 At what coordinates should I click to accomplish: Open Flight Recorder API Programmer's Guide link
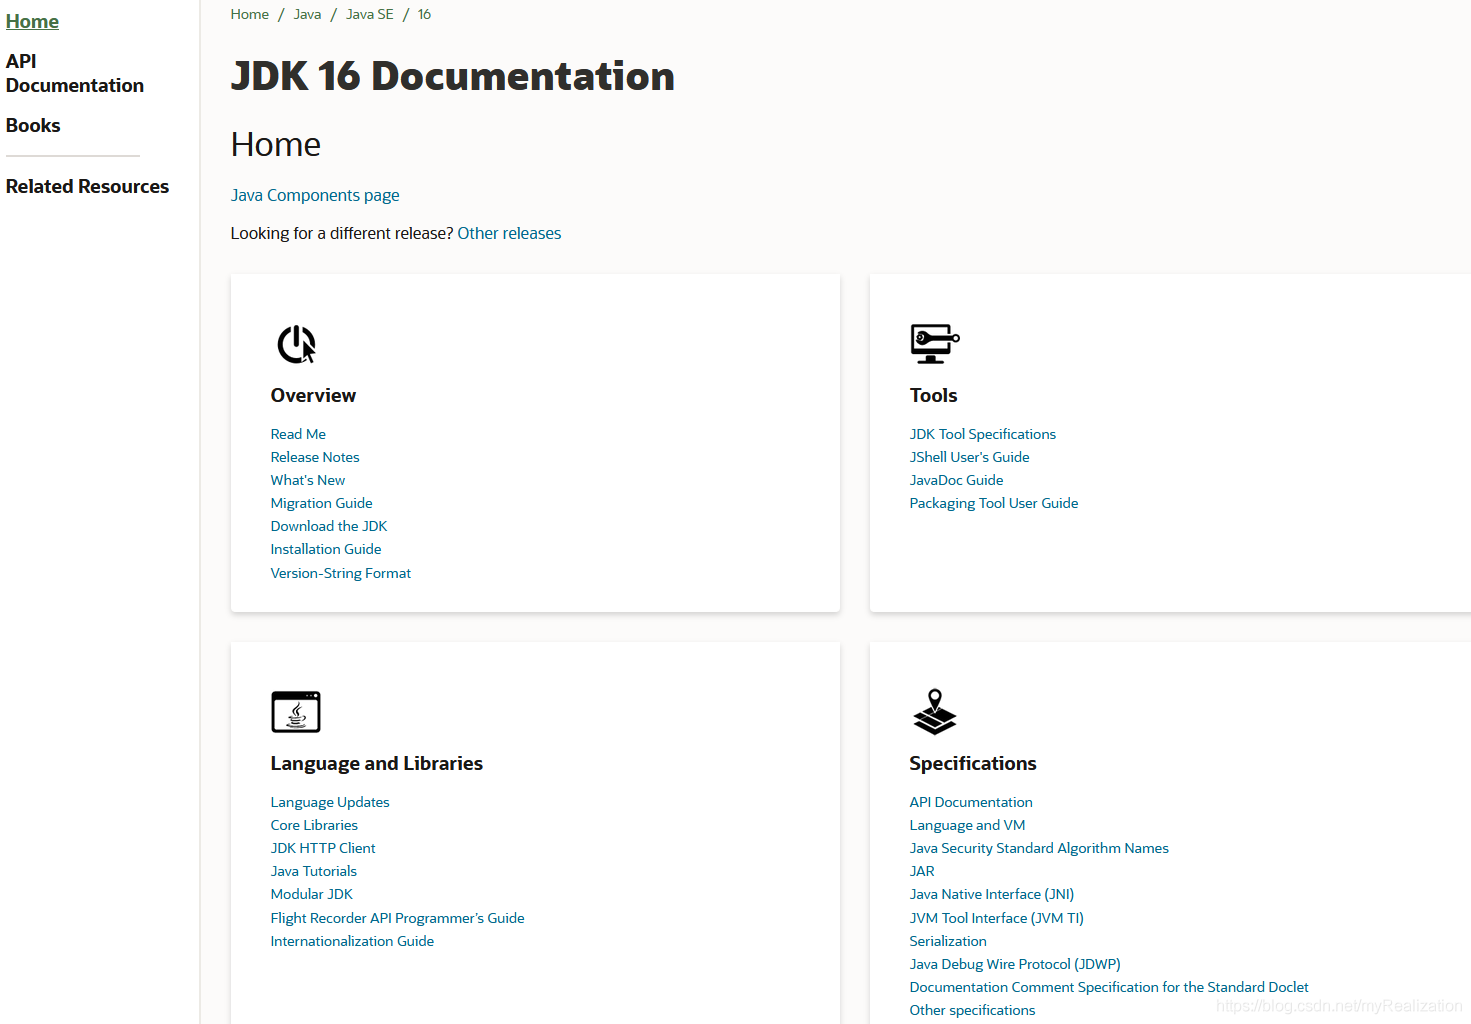(x=397, y=918)
